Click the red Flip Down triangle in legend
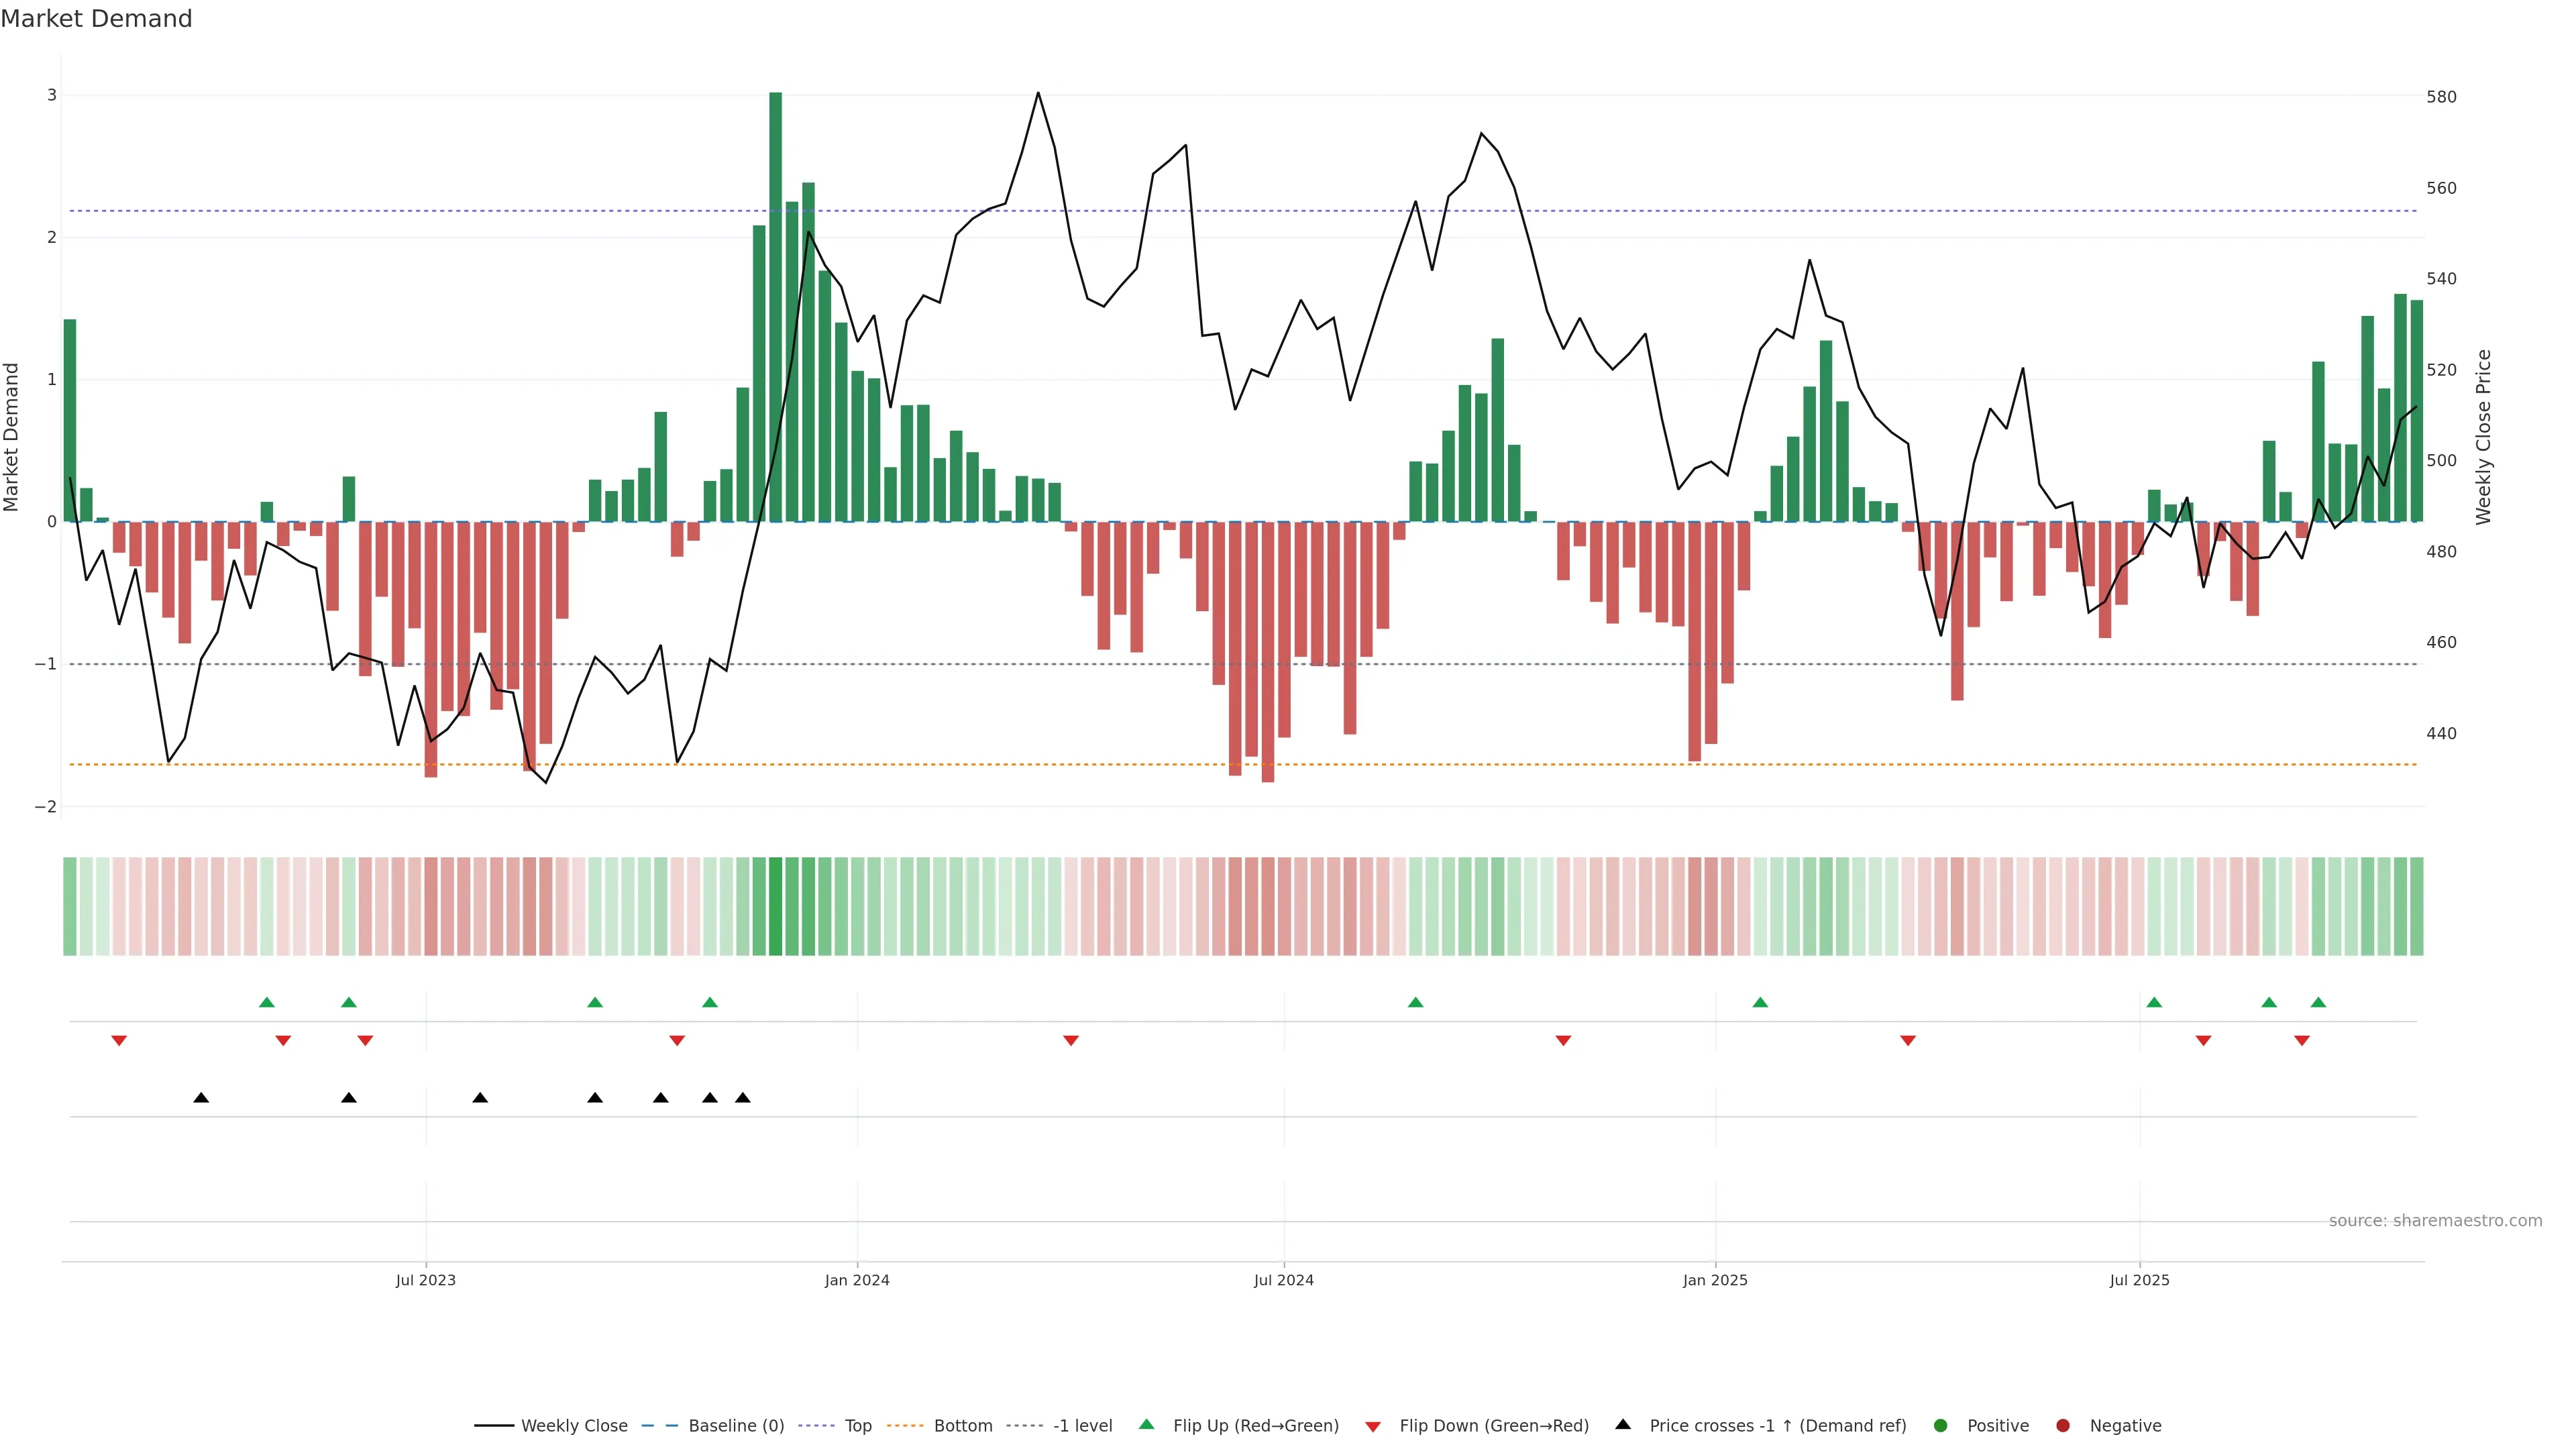This screenshot has height=1449, width=2576. point(1373,1427)
